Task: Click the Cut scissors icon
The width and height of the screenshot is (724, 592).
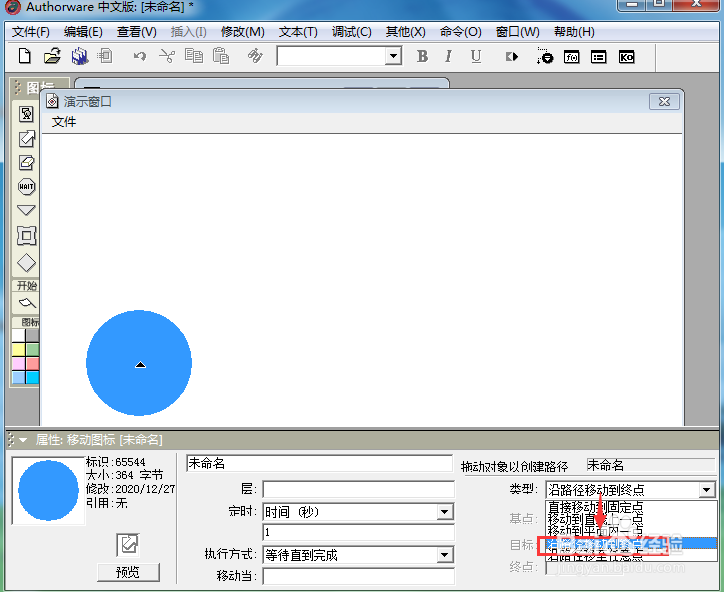Action: pyautogui.click(x=167, y=56)
